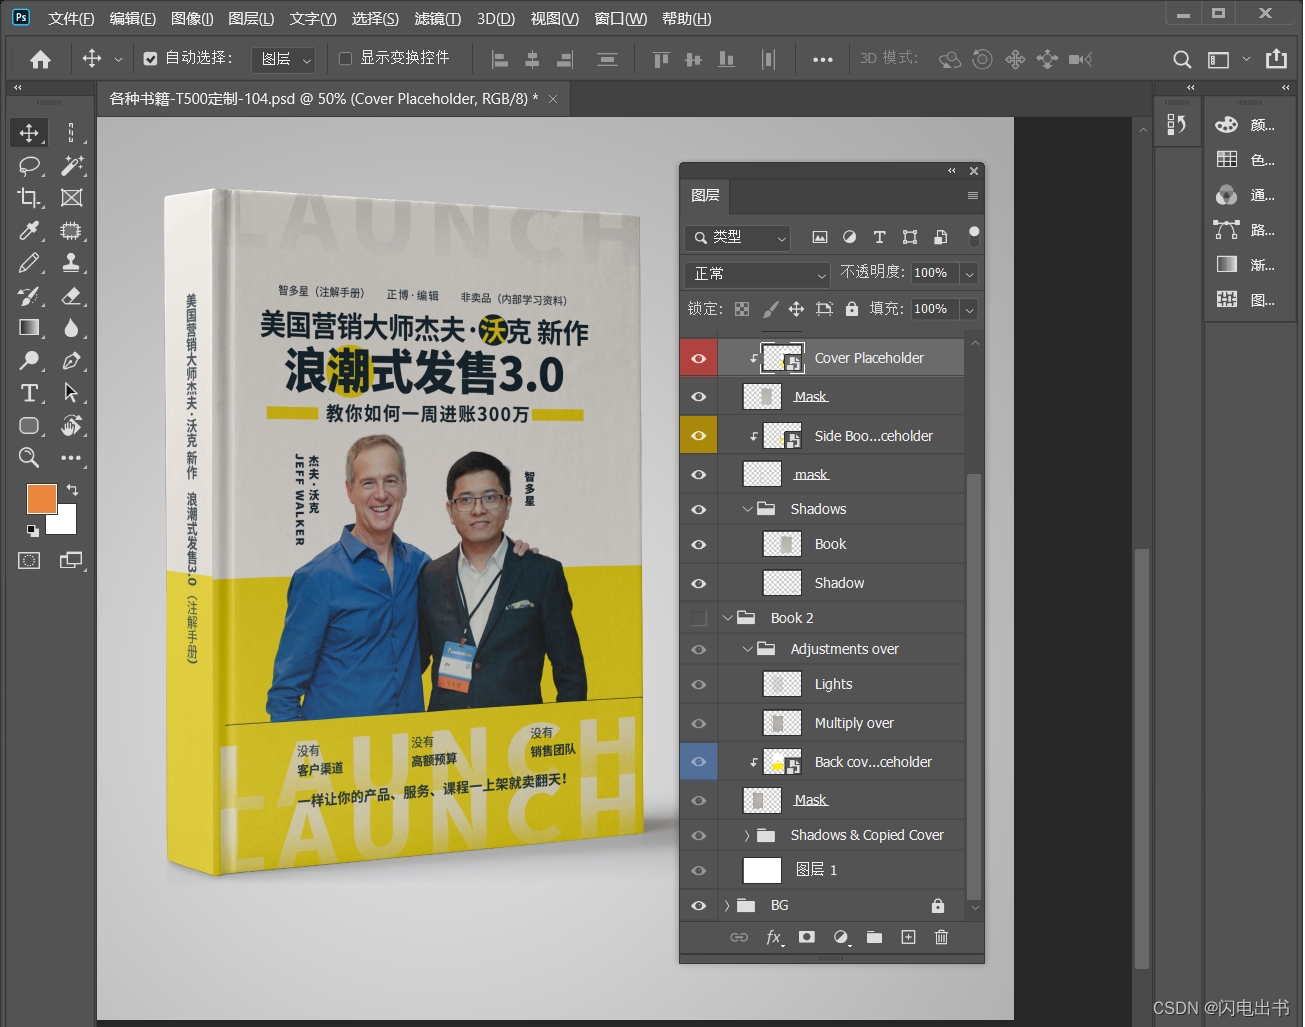This screenshot has height=1027, width=1305.
Task: Open the History panel icon
Action: (1176, 124)
